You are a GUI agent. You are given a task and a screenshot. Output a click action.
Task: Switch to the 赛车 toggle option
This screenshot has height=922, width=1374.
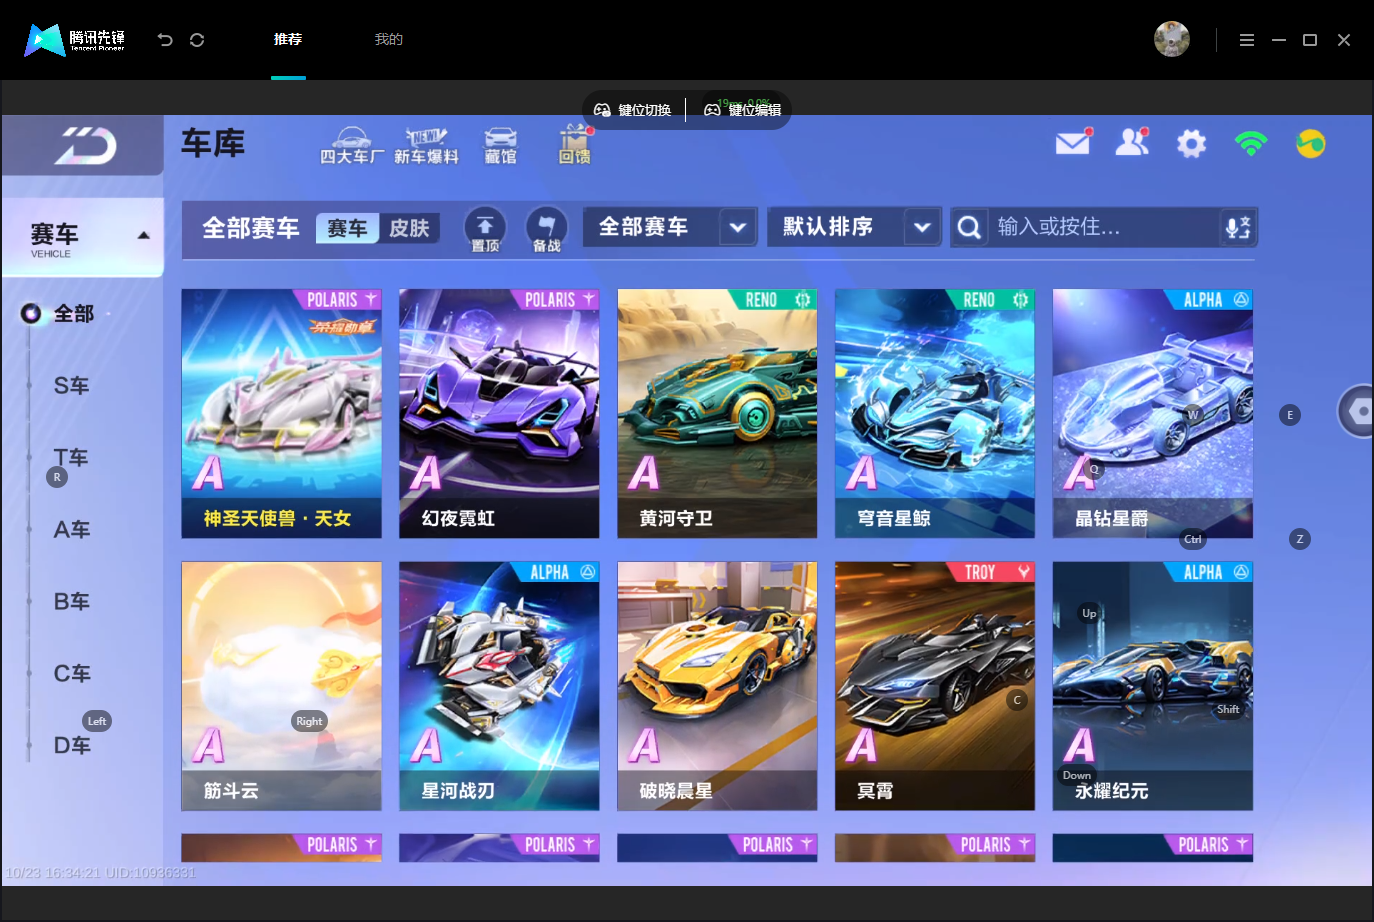click(x=347, y=228)
